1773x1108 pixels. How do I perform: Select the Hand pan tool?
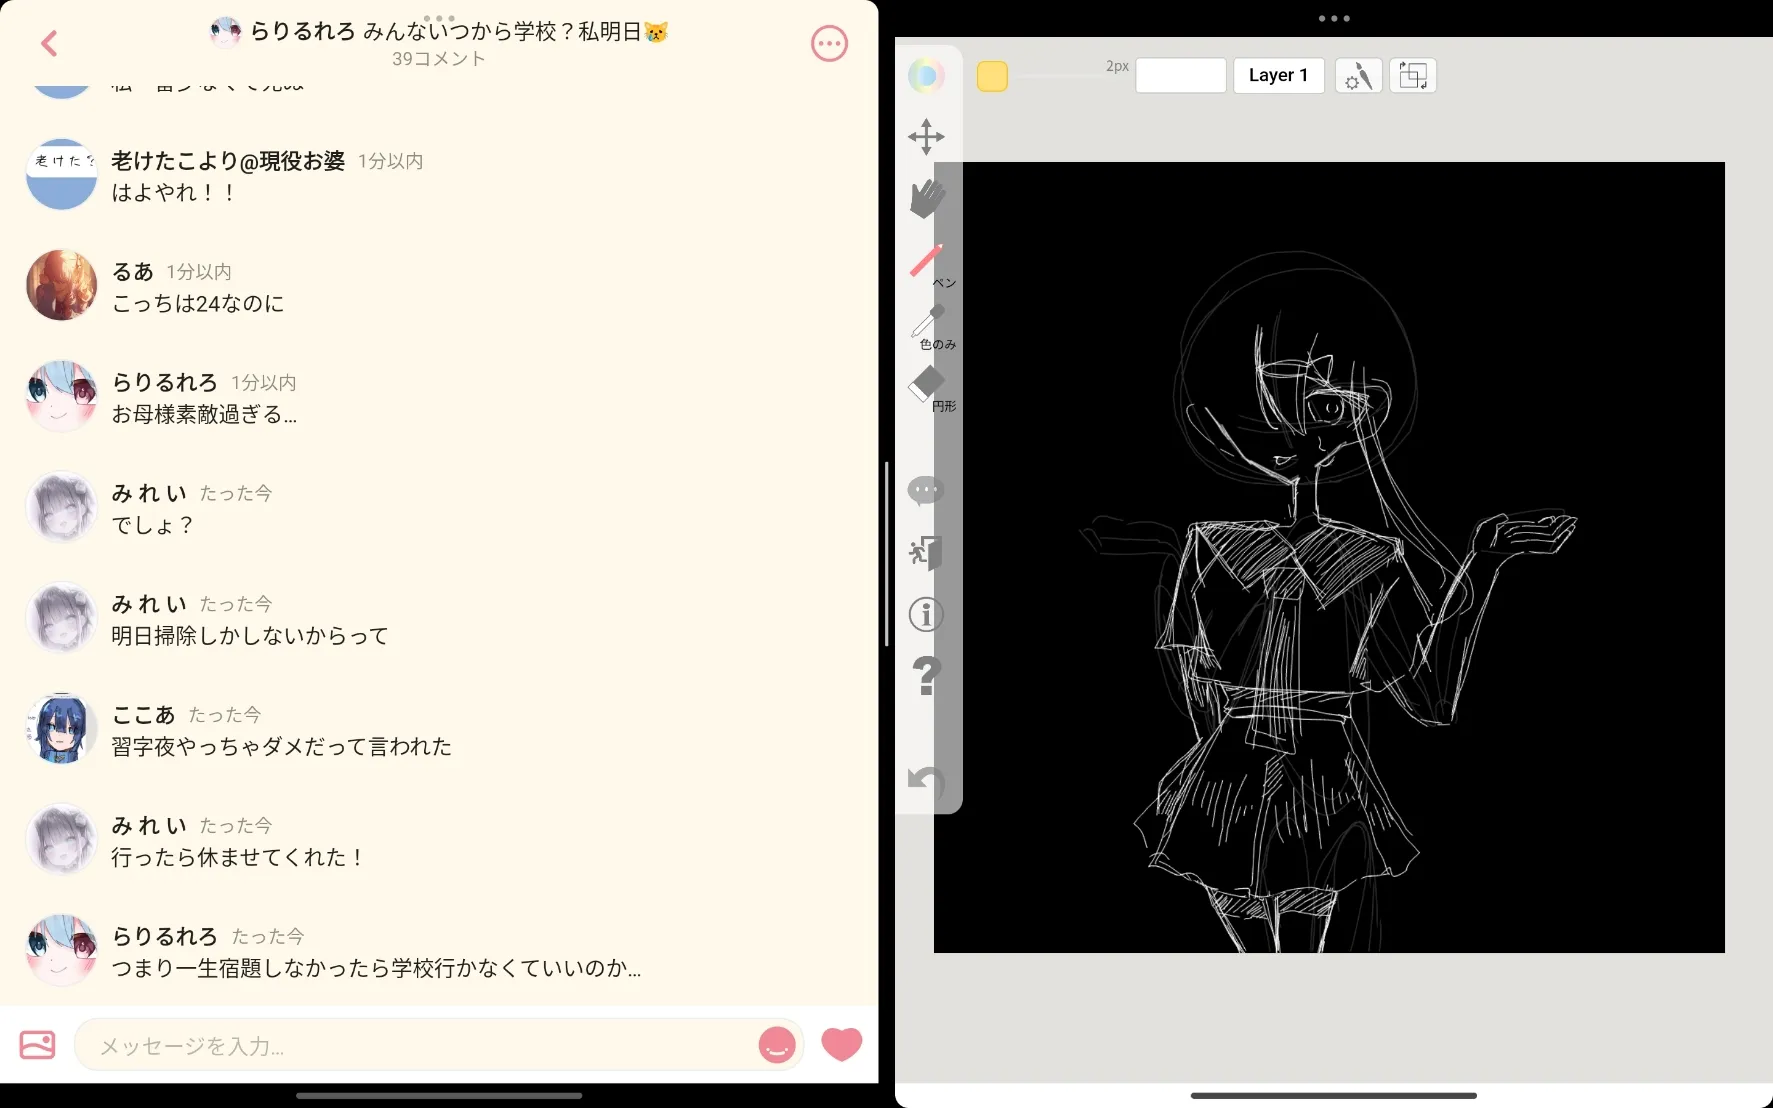point(927,198)
